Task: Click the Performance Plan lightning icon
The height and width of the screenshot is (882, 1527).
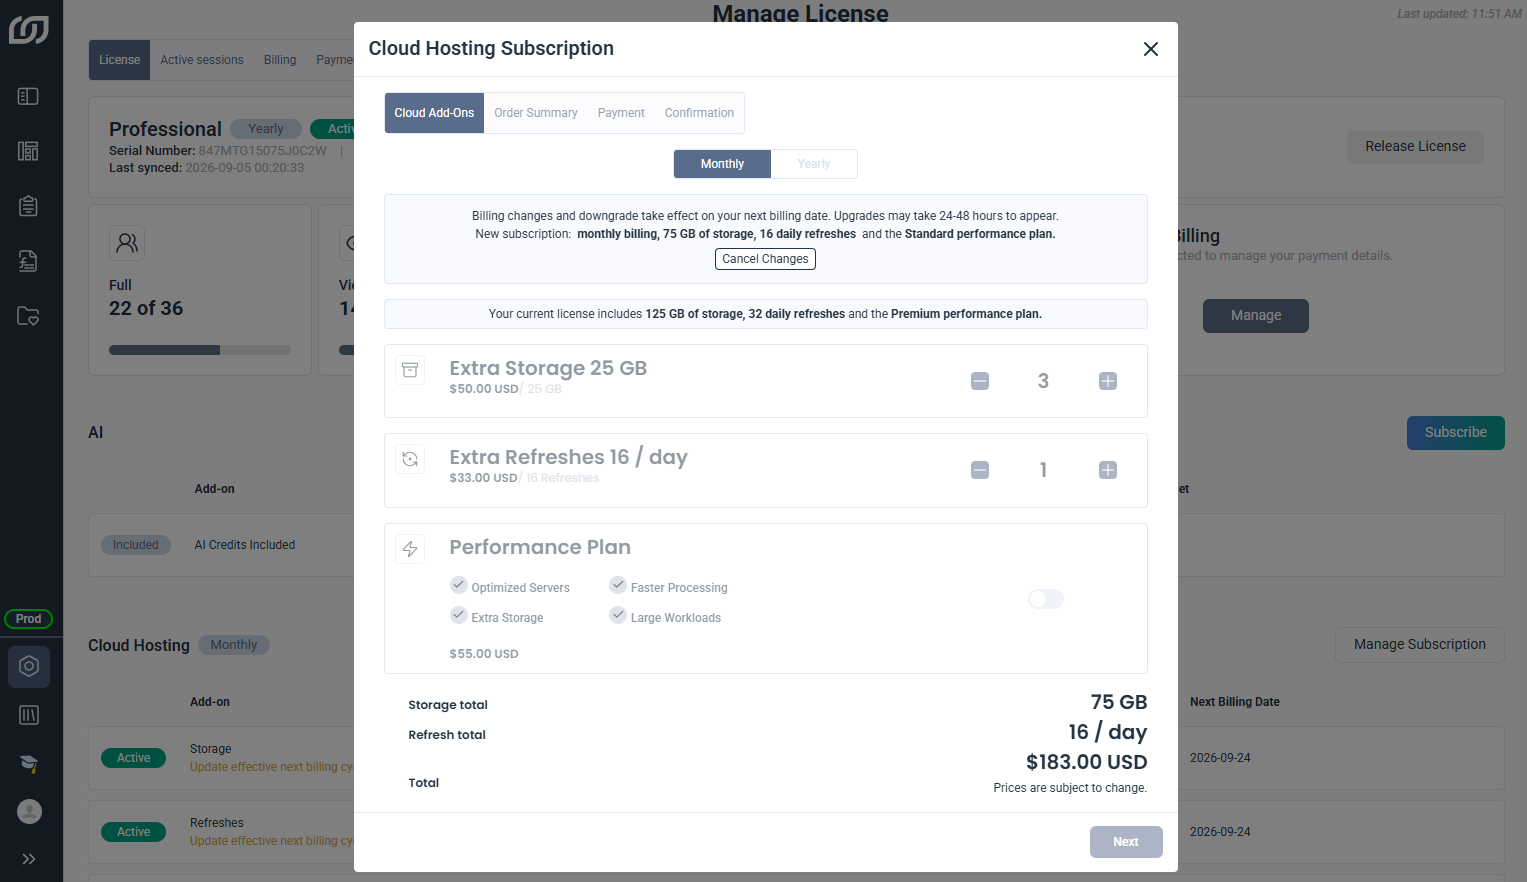Action: point(410,549)
